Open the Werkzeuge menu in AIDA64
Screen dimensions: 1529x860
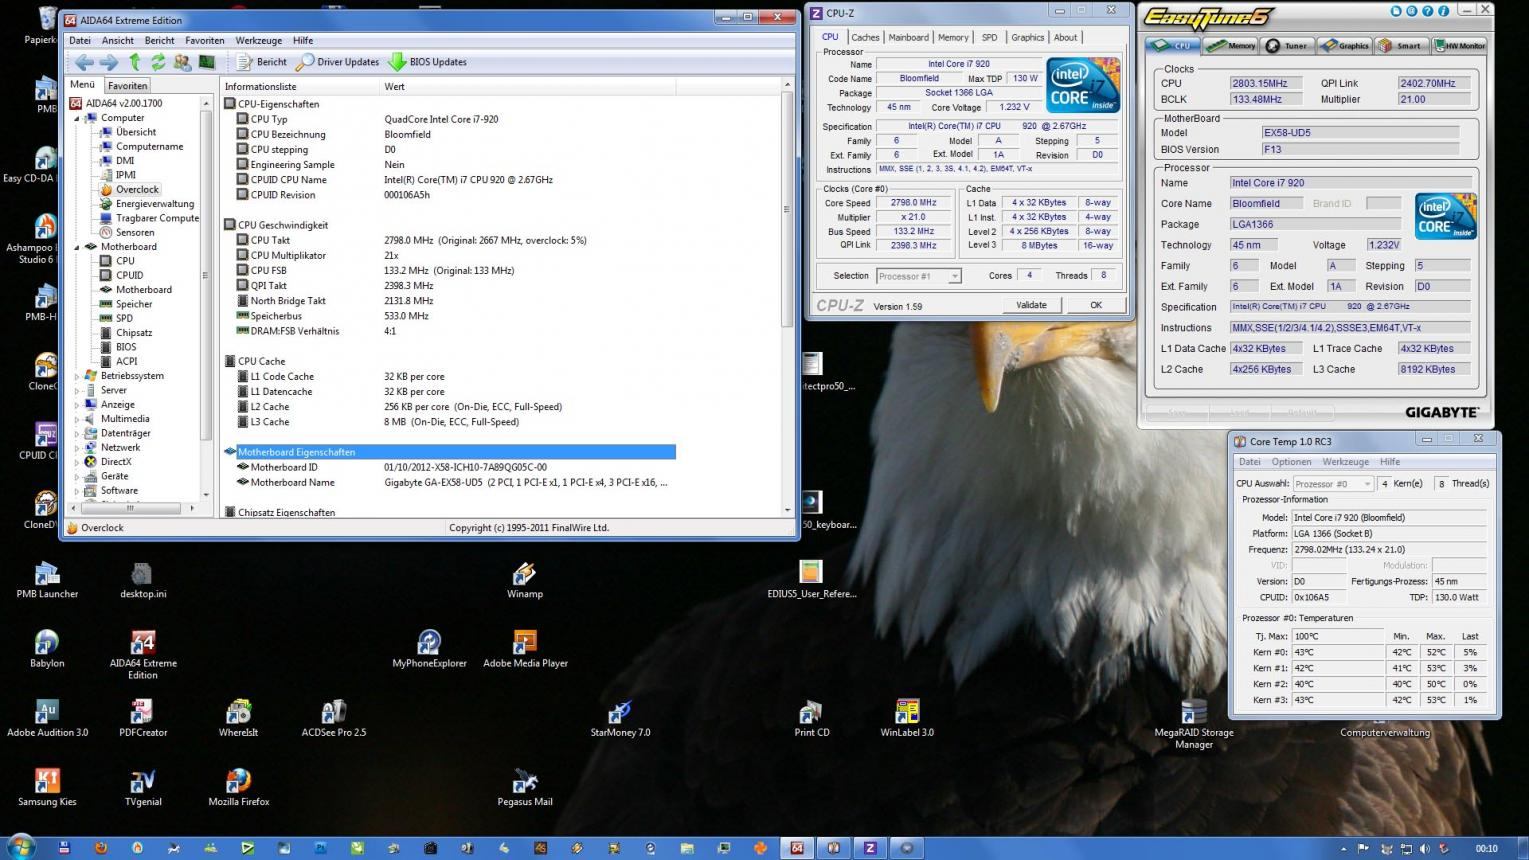(258, 40)
